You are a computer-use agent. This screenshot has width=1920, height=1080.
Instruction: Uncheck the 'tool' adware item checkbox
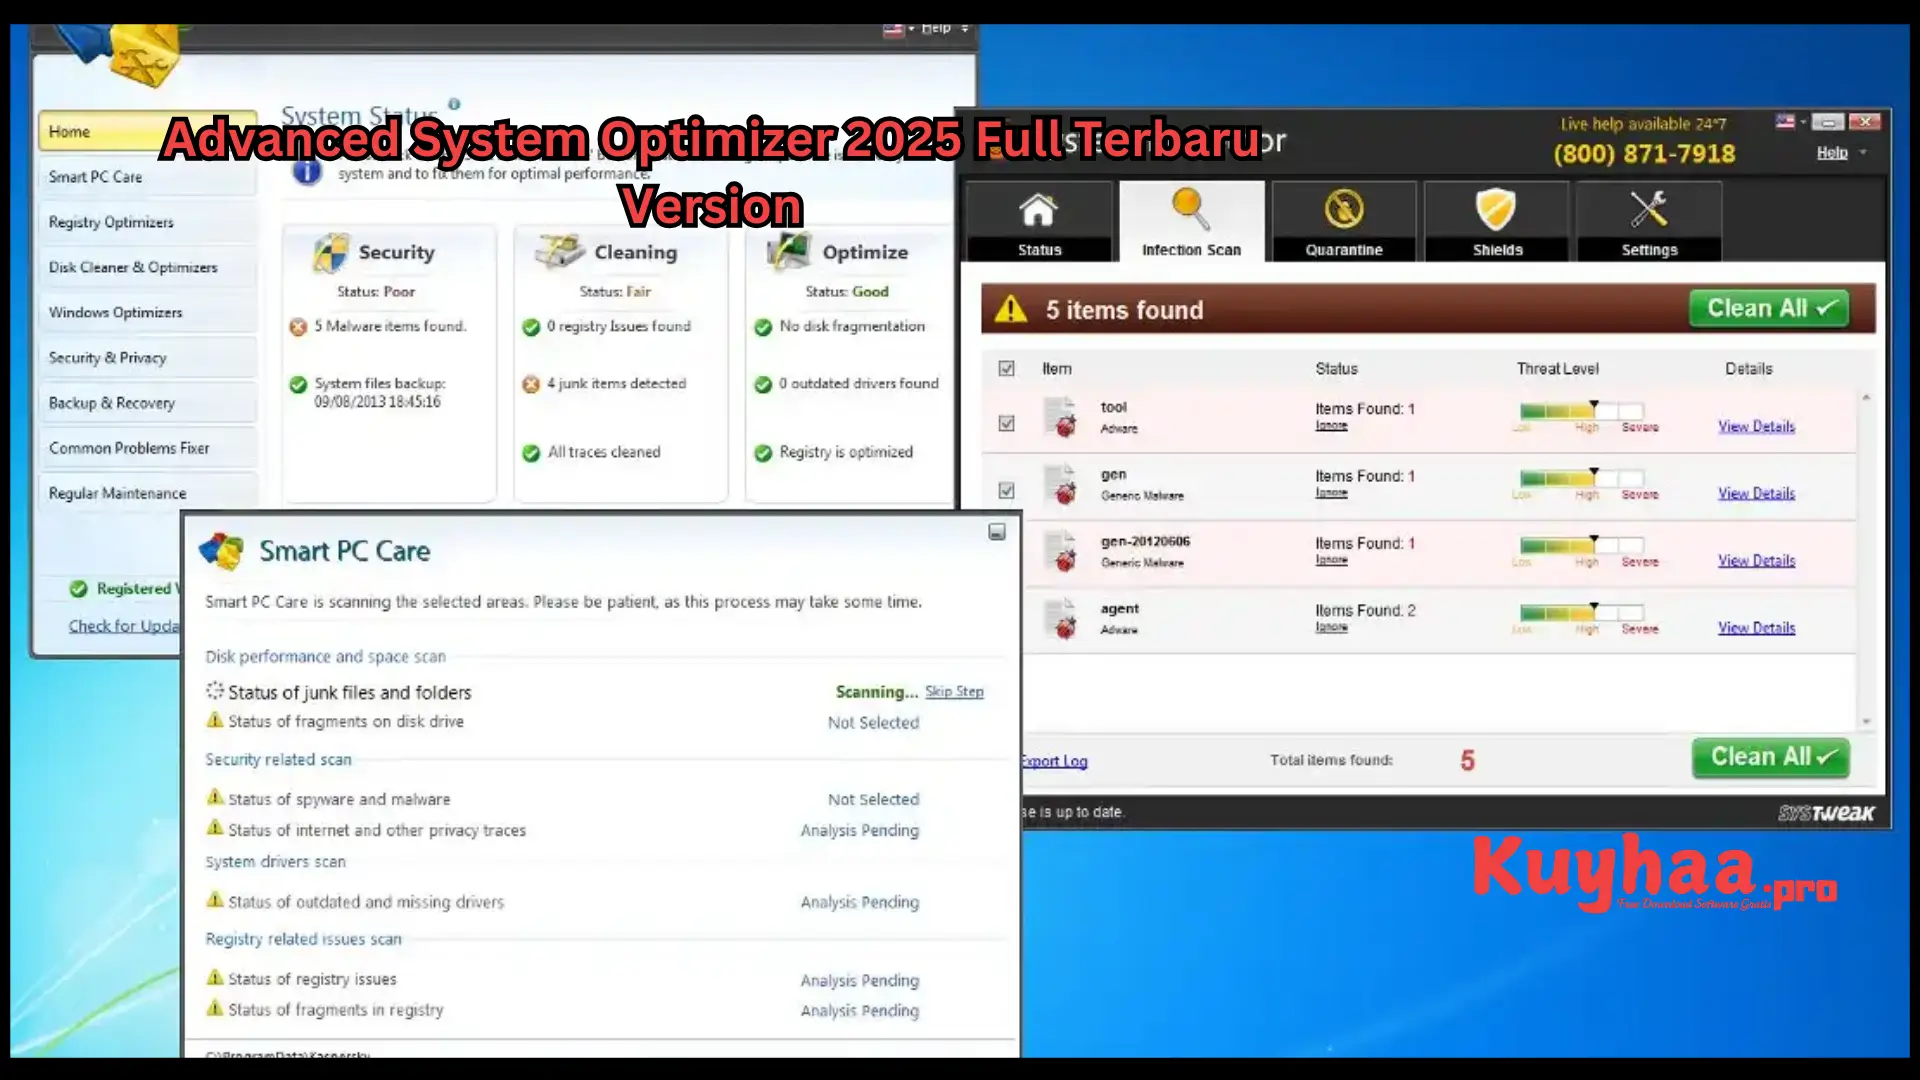click(x=1006, y=422)
